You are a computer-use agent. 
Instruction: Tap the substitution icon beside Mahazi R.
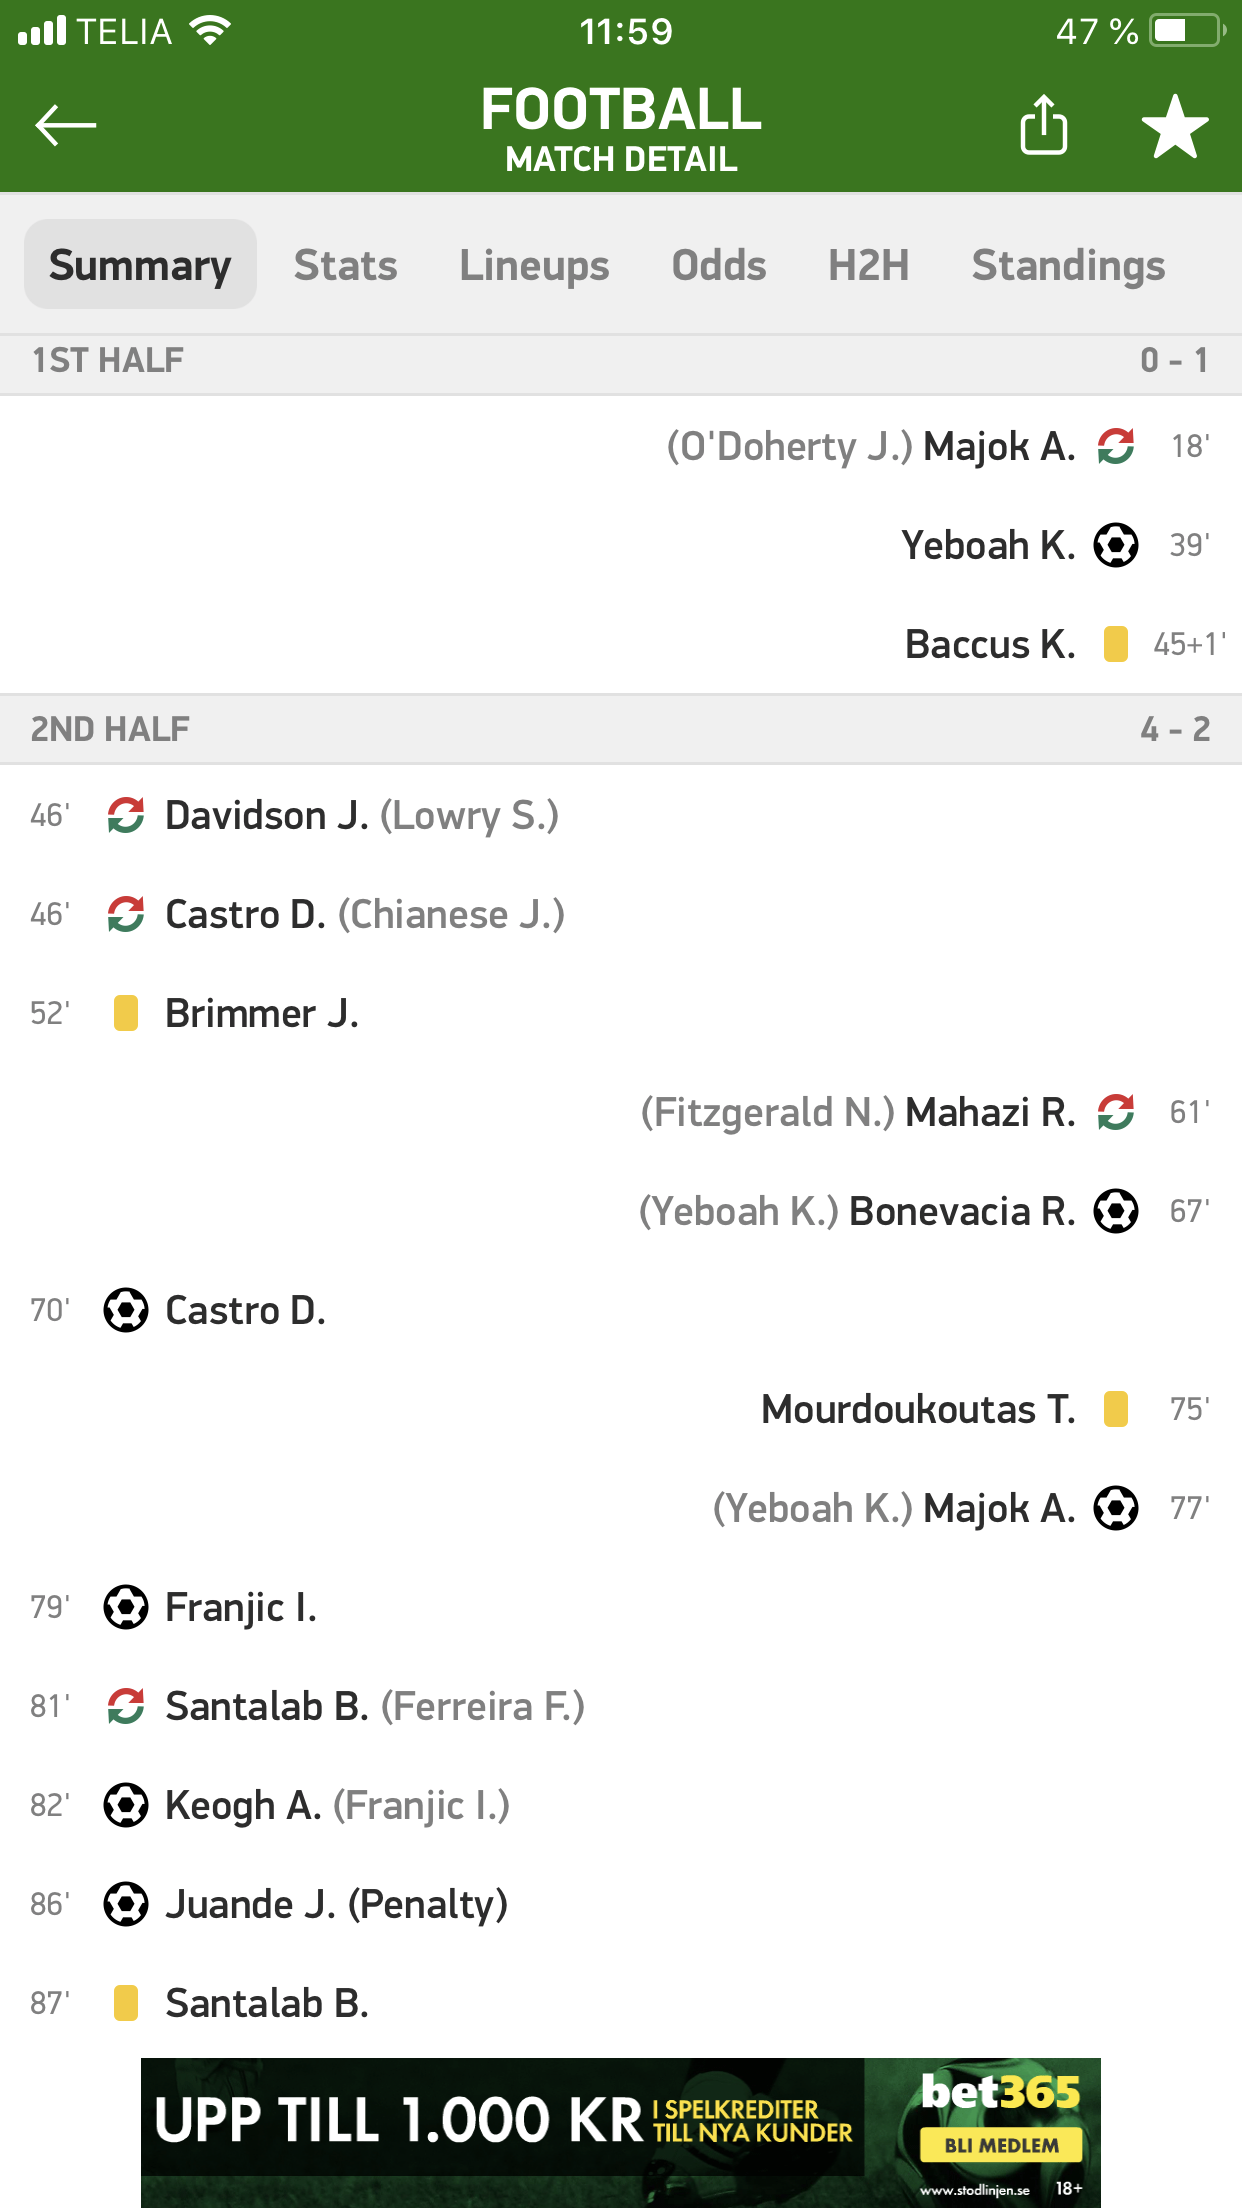tap(1116, 1112)
